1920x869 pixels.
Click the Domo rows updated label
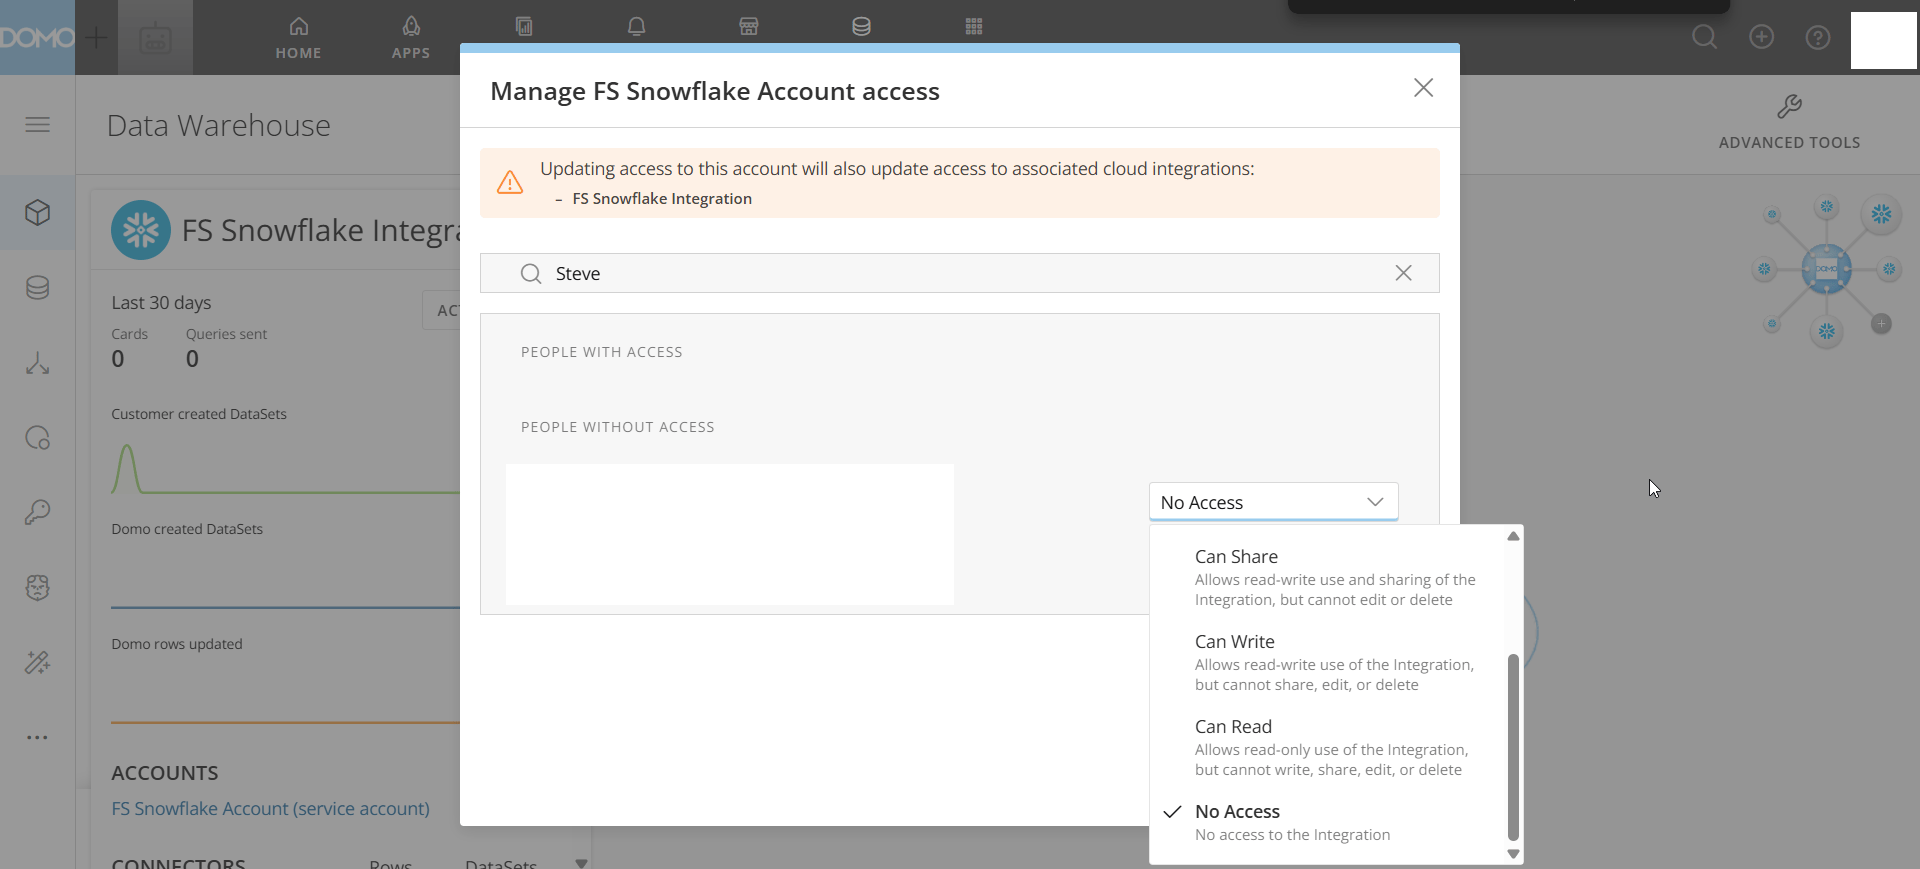coord(177,644)
